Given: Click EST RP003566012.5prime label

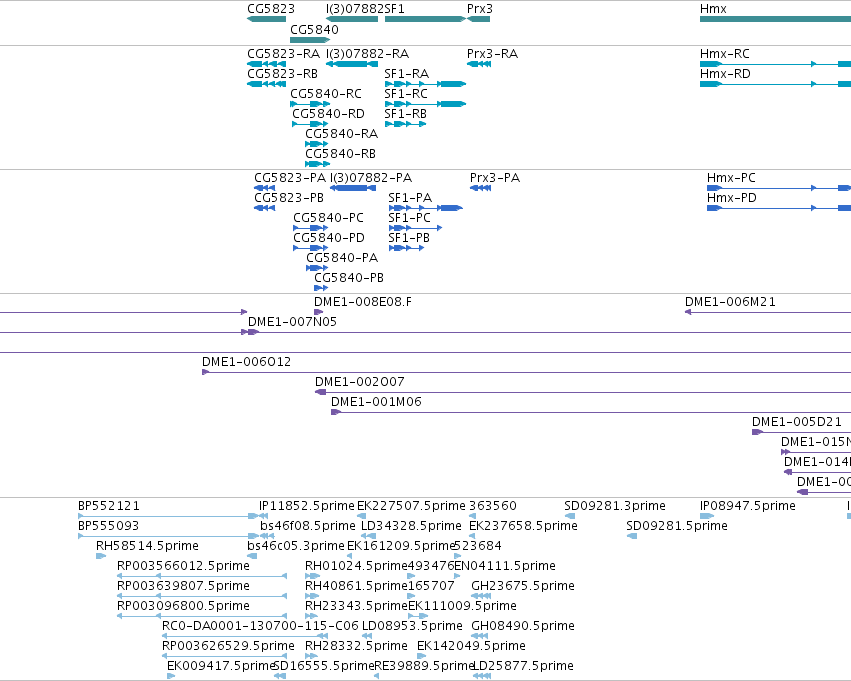Looking at the screenshot, I should [x=183, y=566].
